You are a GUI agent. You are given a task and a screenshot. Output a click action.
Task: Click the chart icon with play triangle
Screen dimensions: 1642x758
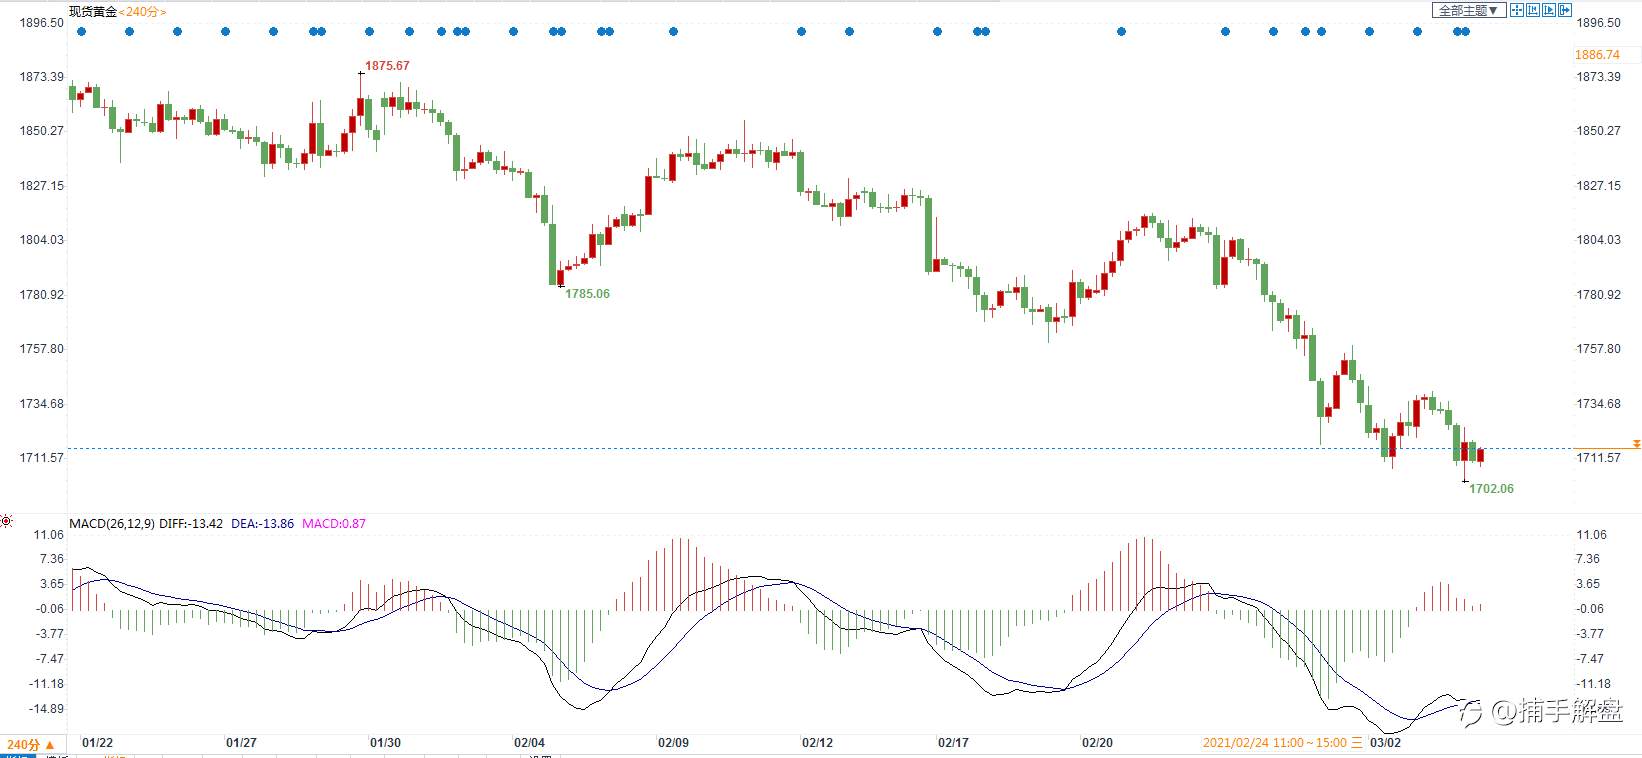[1549, 11]
